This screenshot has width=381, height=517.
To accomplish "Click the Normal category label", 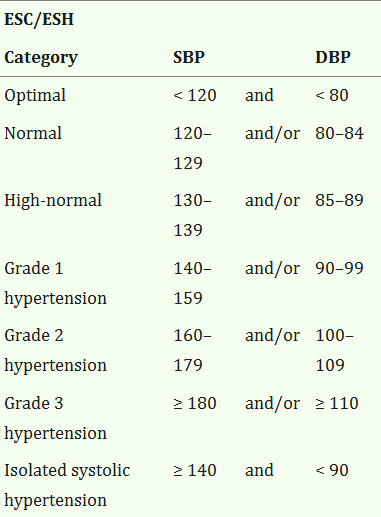I will [33, 133].
